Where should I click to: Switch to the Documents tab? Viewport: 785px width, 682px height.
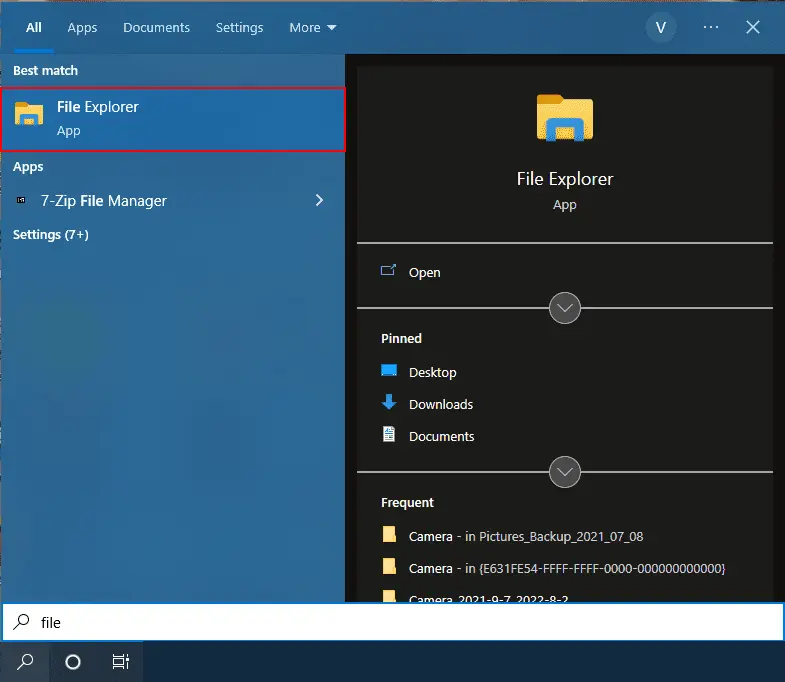coord(157,28)
